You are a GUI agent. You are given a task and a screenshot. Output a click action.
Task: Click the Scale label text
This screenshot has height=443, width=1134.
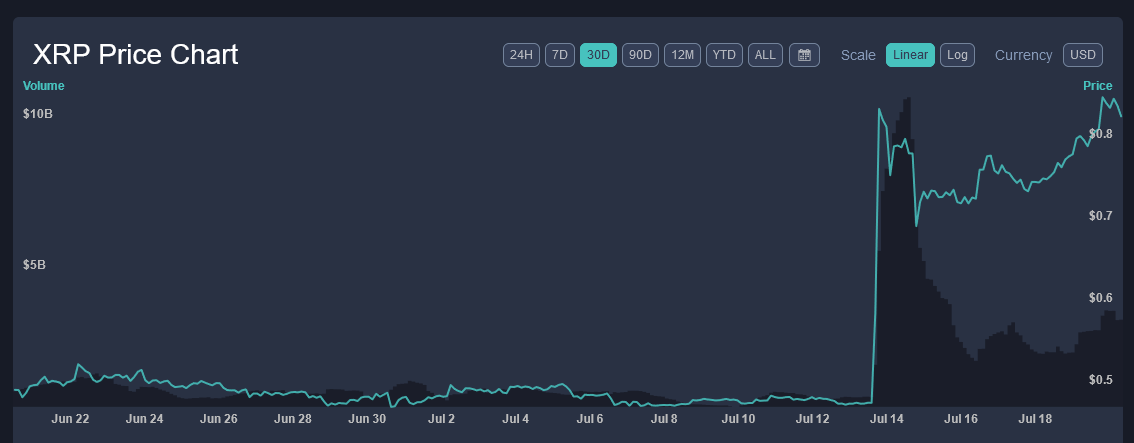coord(858,55)
